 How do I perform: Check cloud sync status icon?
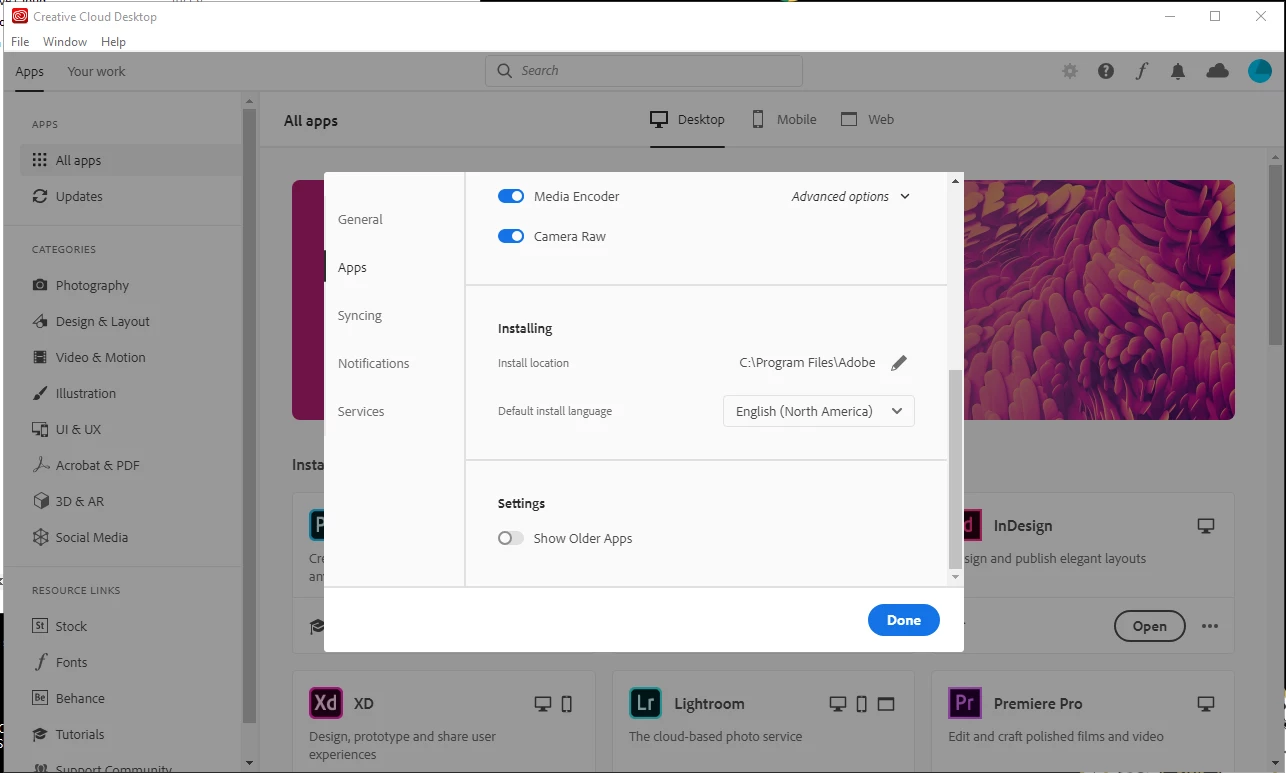(1217, 71)
